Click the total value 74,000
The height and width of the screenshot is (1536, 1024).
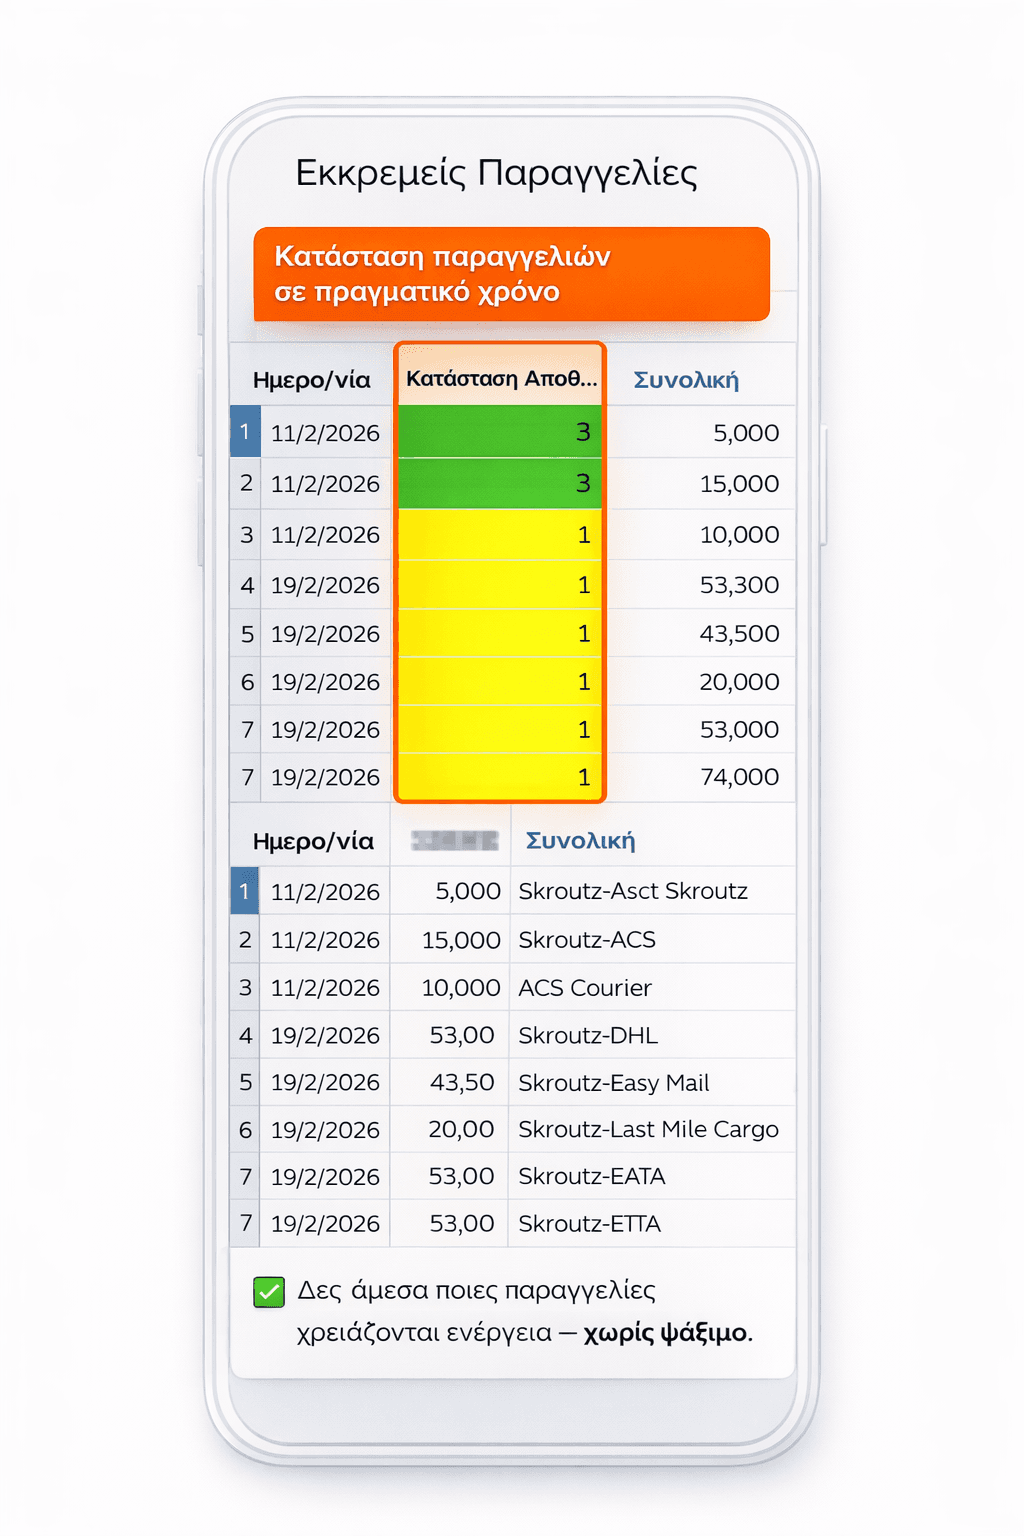(x=739, y=777)
